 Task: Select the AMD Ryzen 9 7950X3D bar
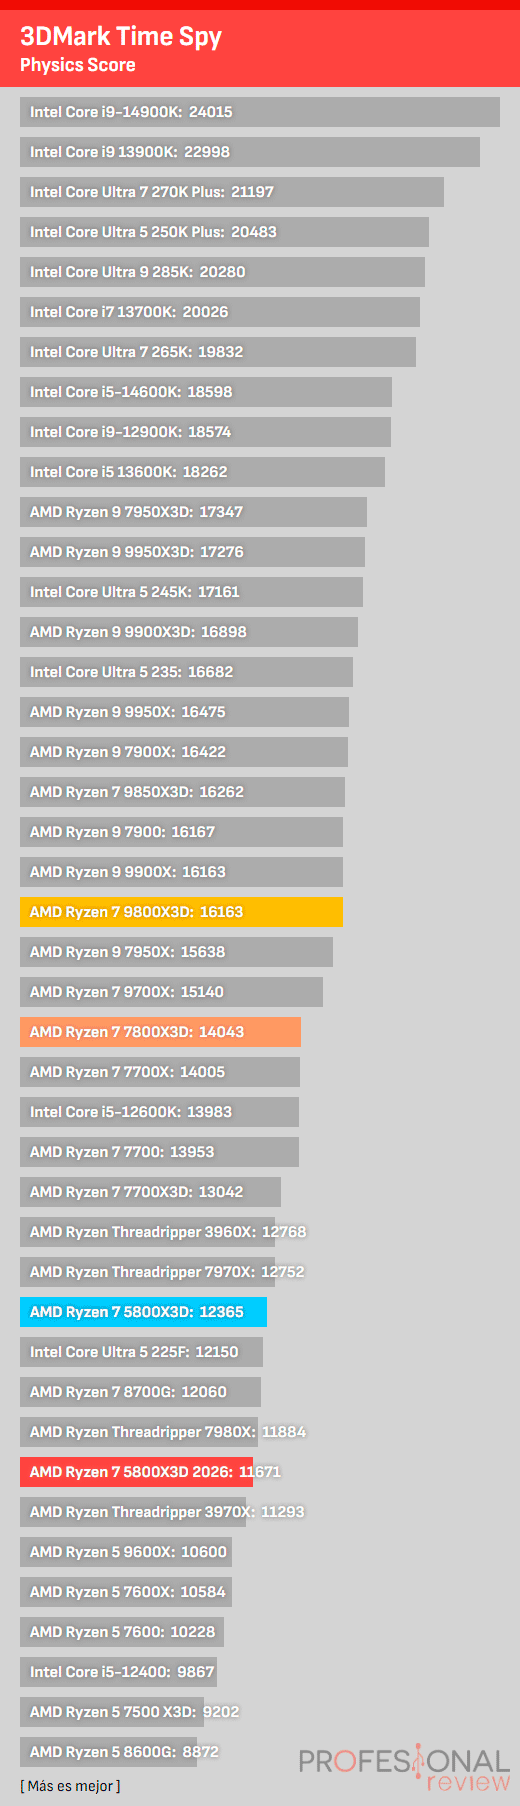193,512
